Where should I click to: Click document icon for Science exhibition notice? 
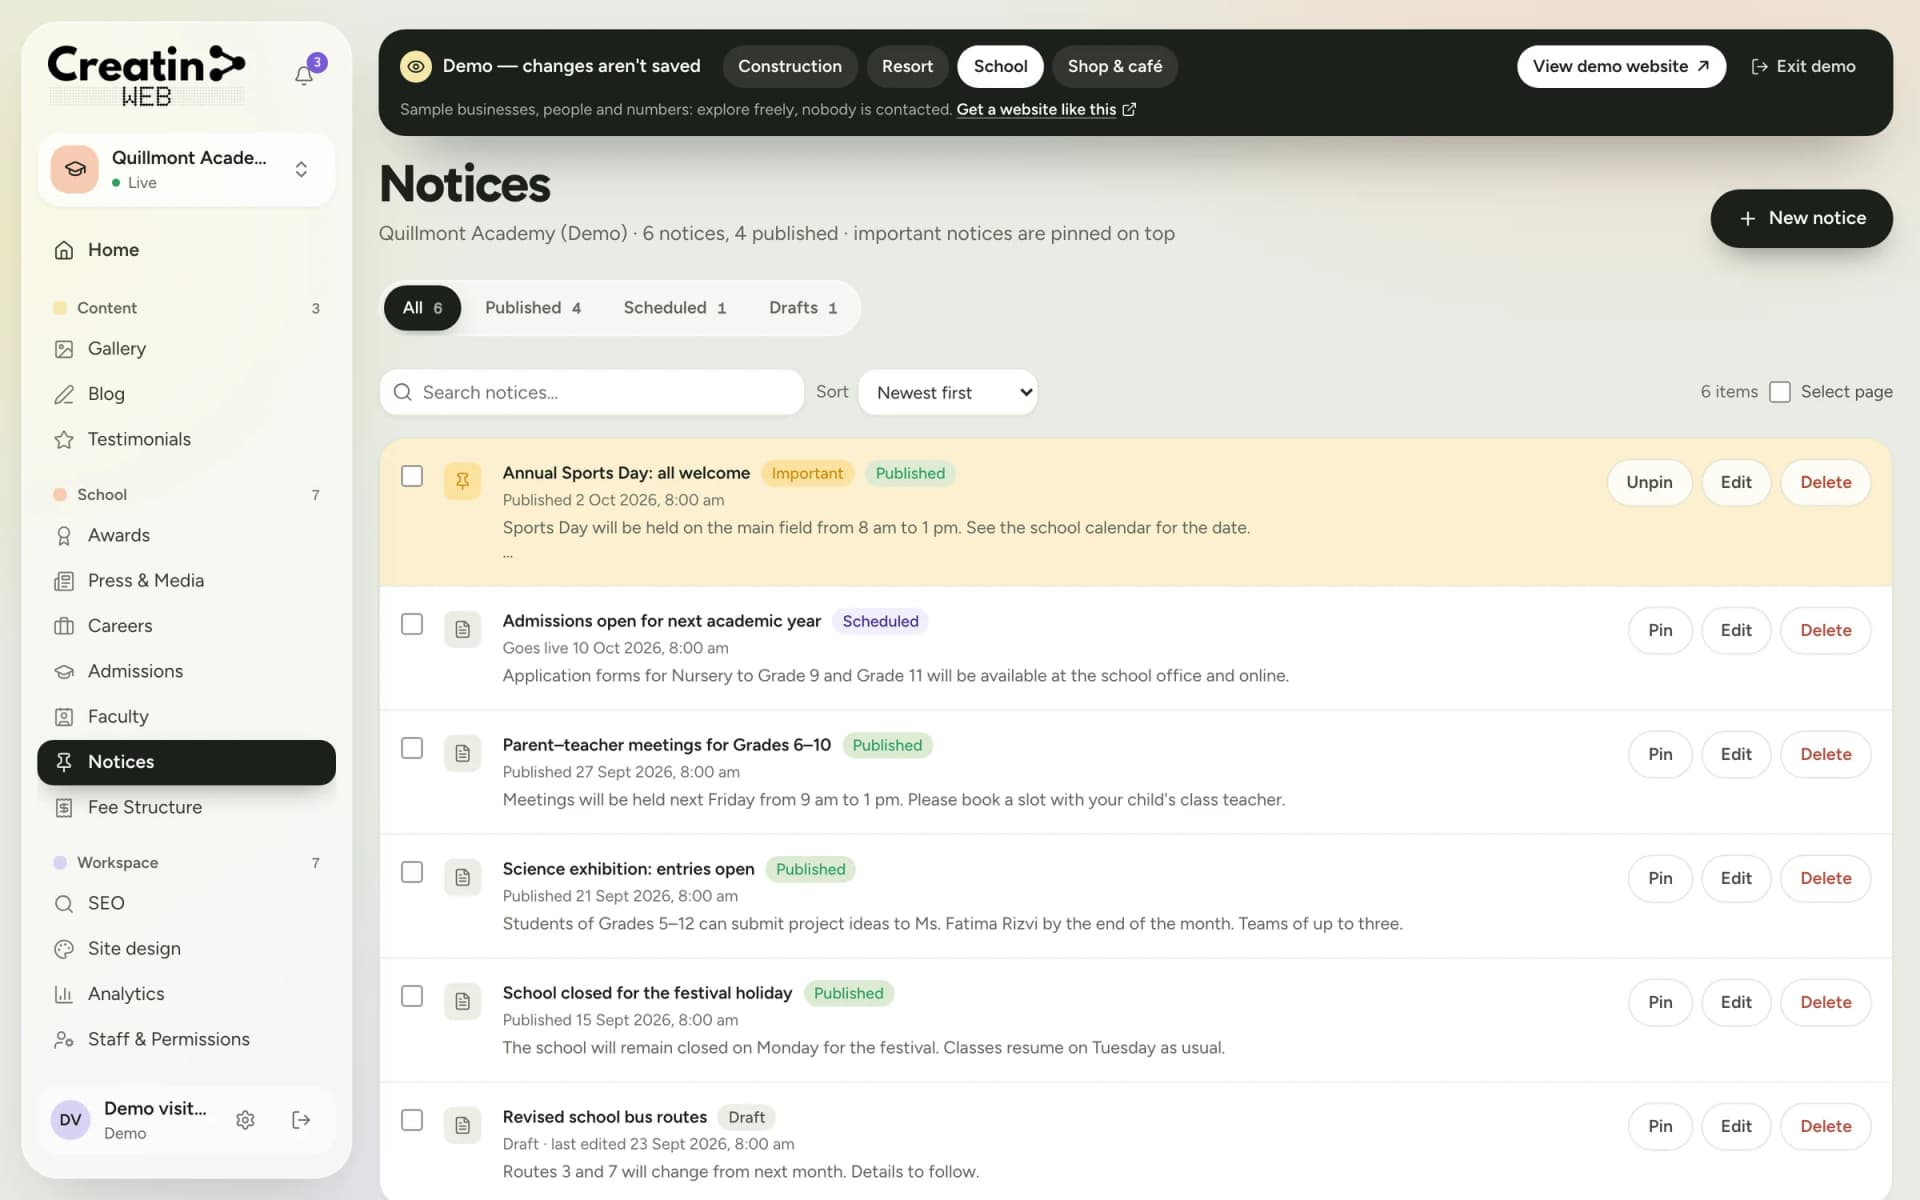[463, 877]
